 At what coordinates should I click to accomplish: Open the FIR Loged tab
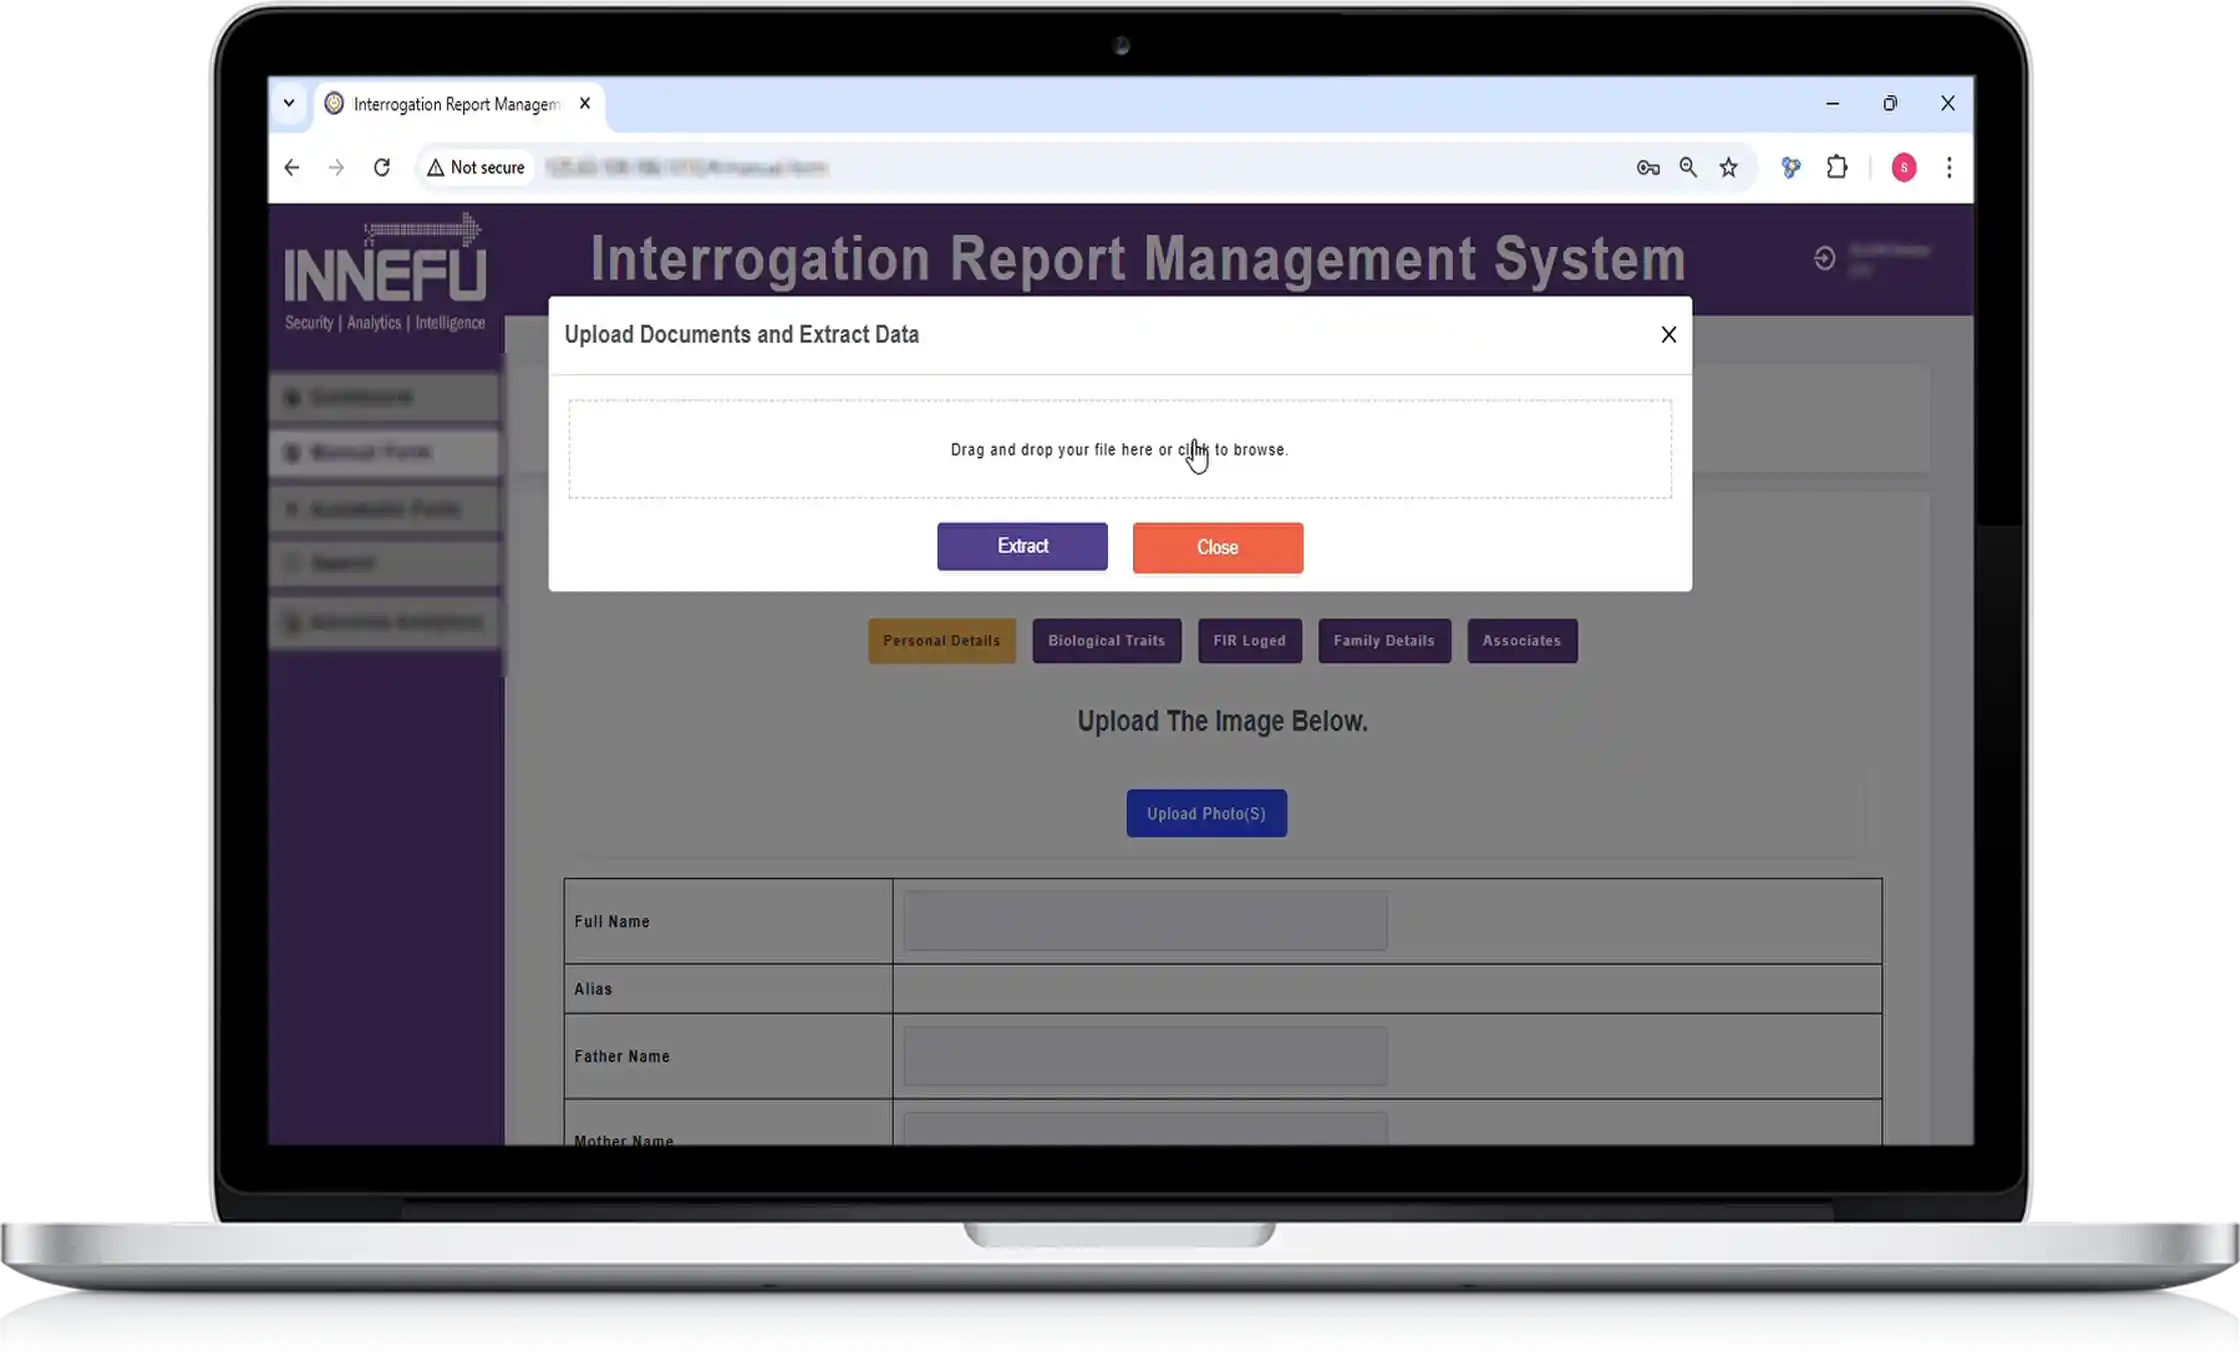pyautogui.click(x=1249, y=641)
